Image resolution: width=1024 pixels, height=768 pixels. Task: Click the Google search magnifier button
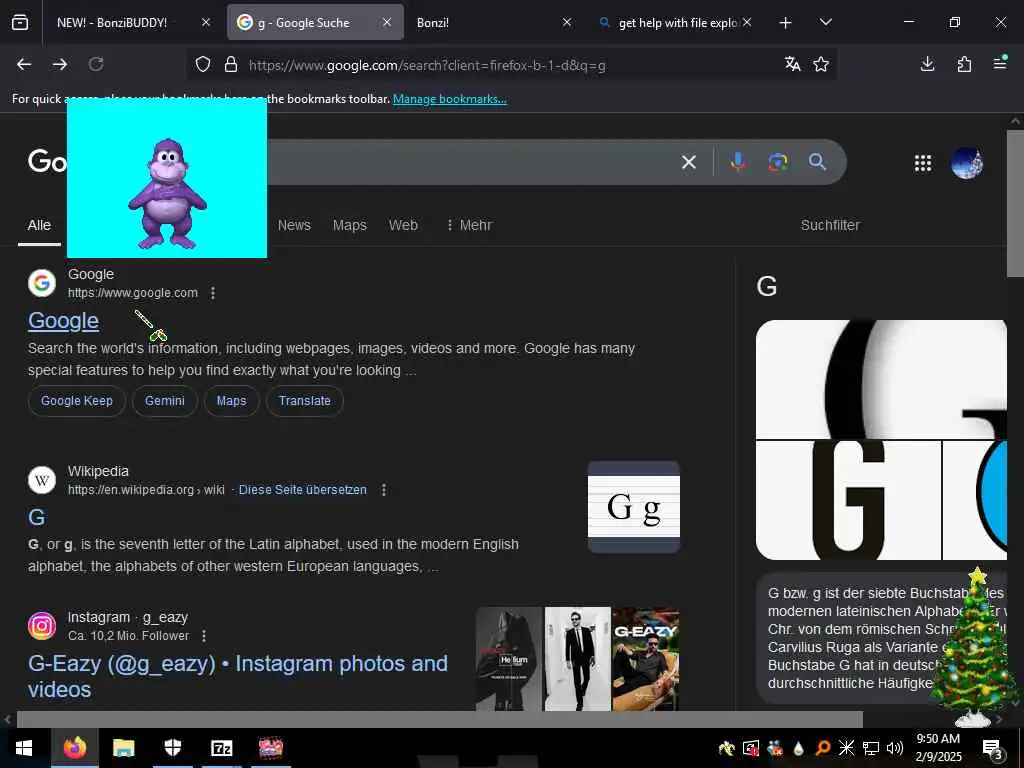point(817,162)
